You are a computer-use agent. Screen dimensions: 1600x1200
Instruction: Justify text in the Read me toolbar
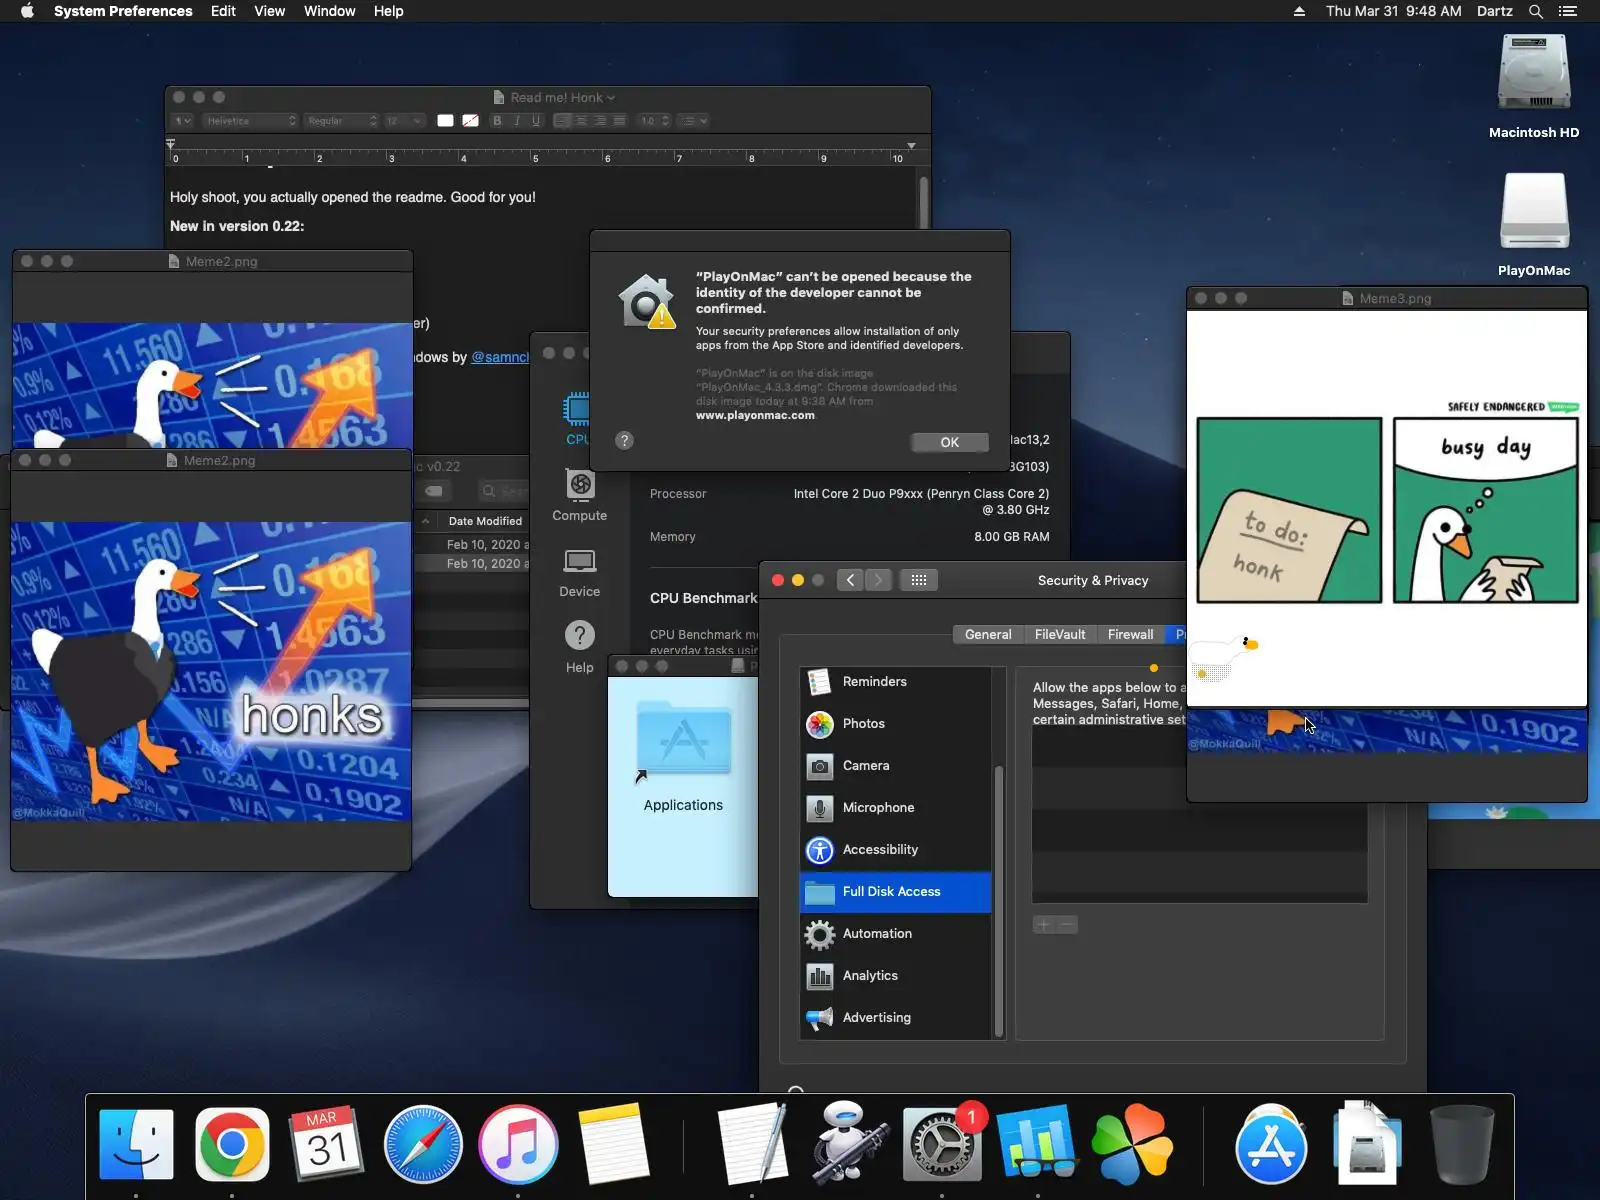point(619,121)
